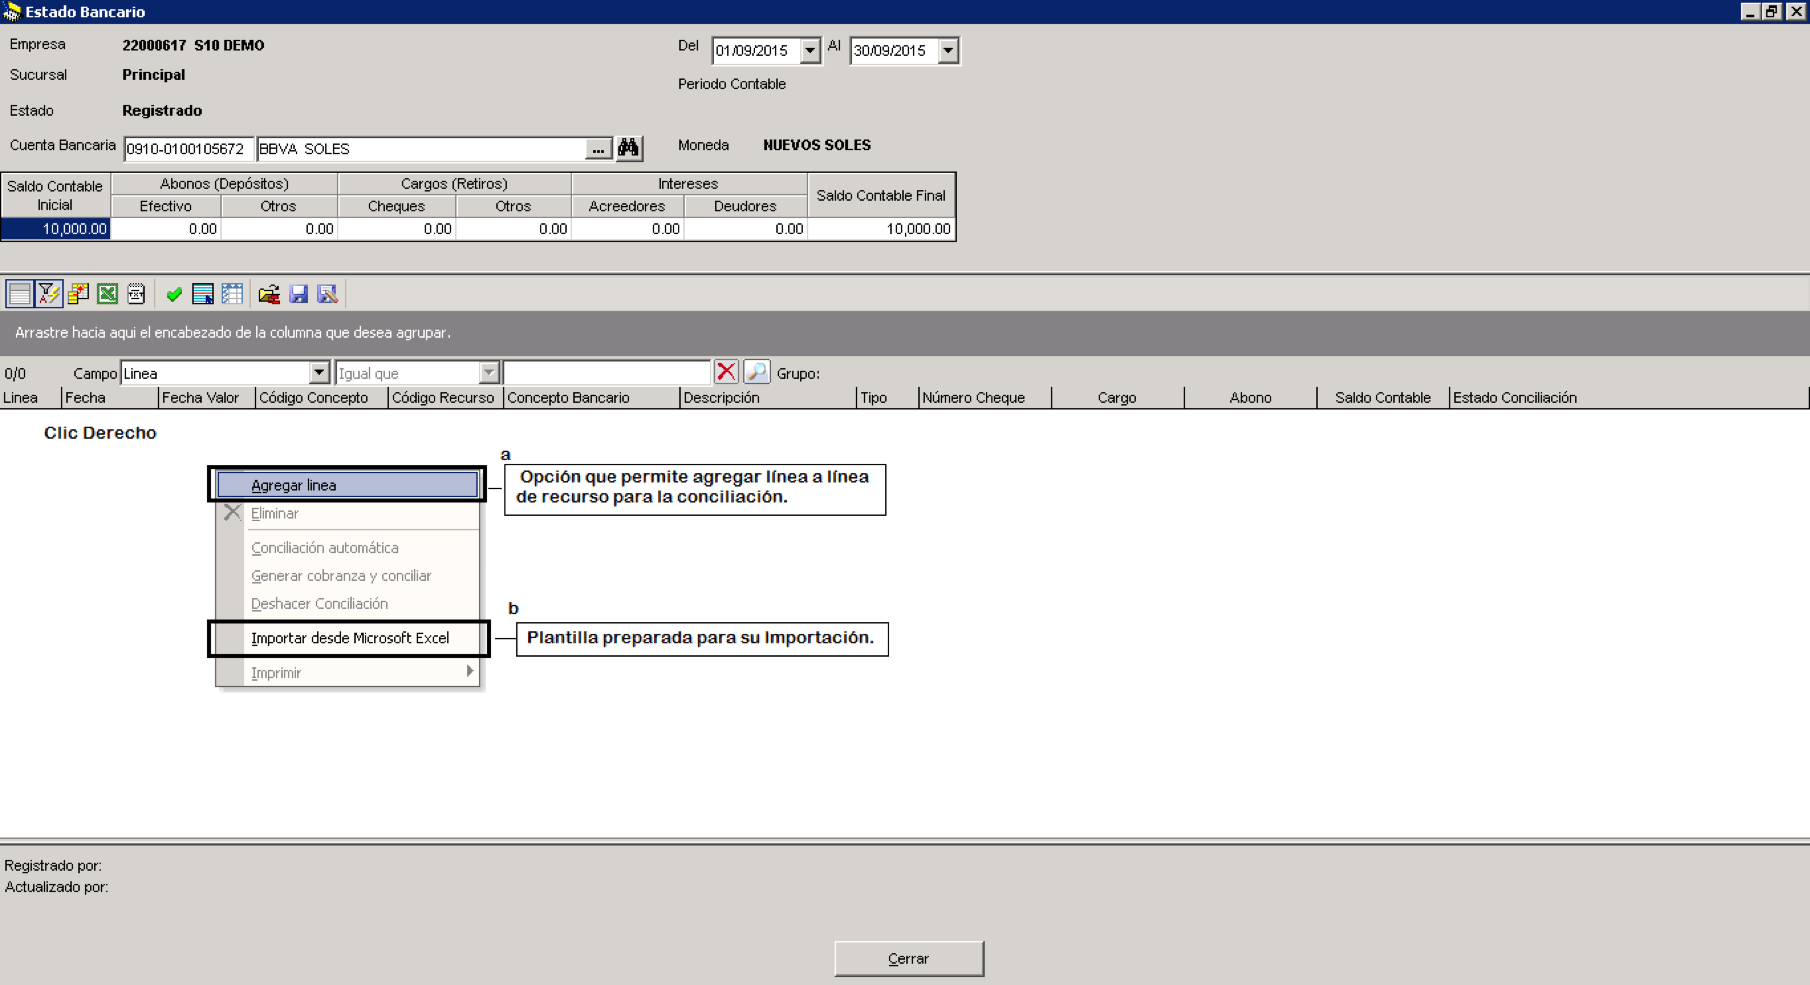Screen dimensions: 1810x985
Task: Click the ellipsis button after BBVA SOLES
Action: [598, 149]
